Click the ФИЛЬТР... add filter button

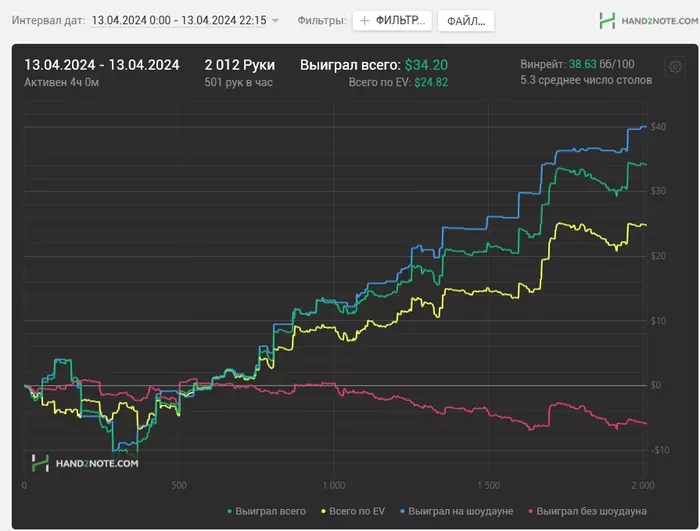392,21
